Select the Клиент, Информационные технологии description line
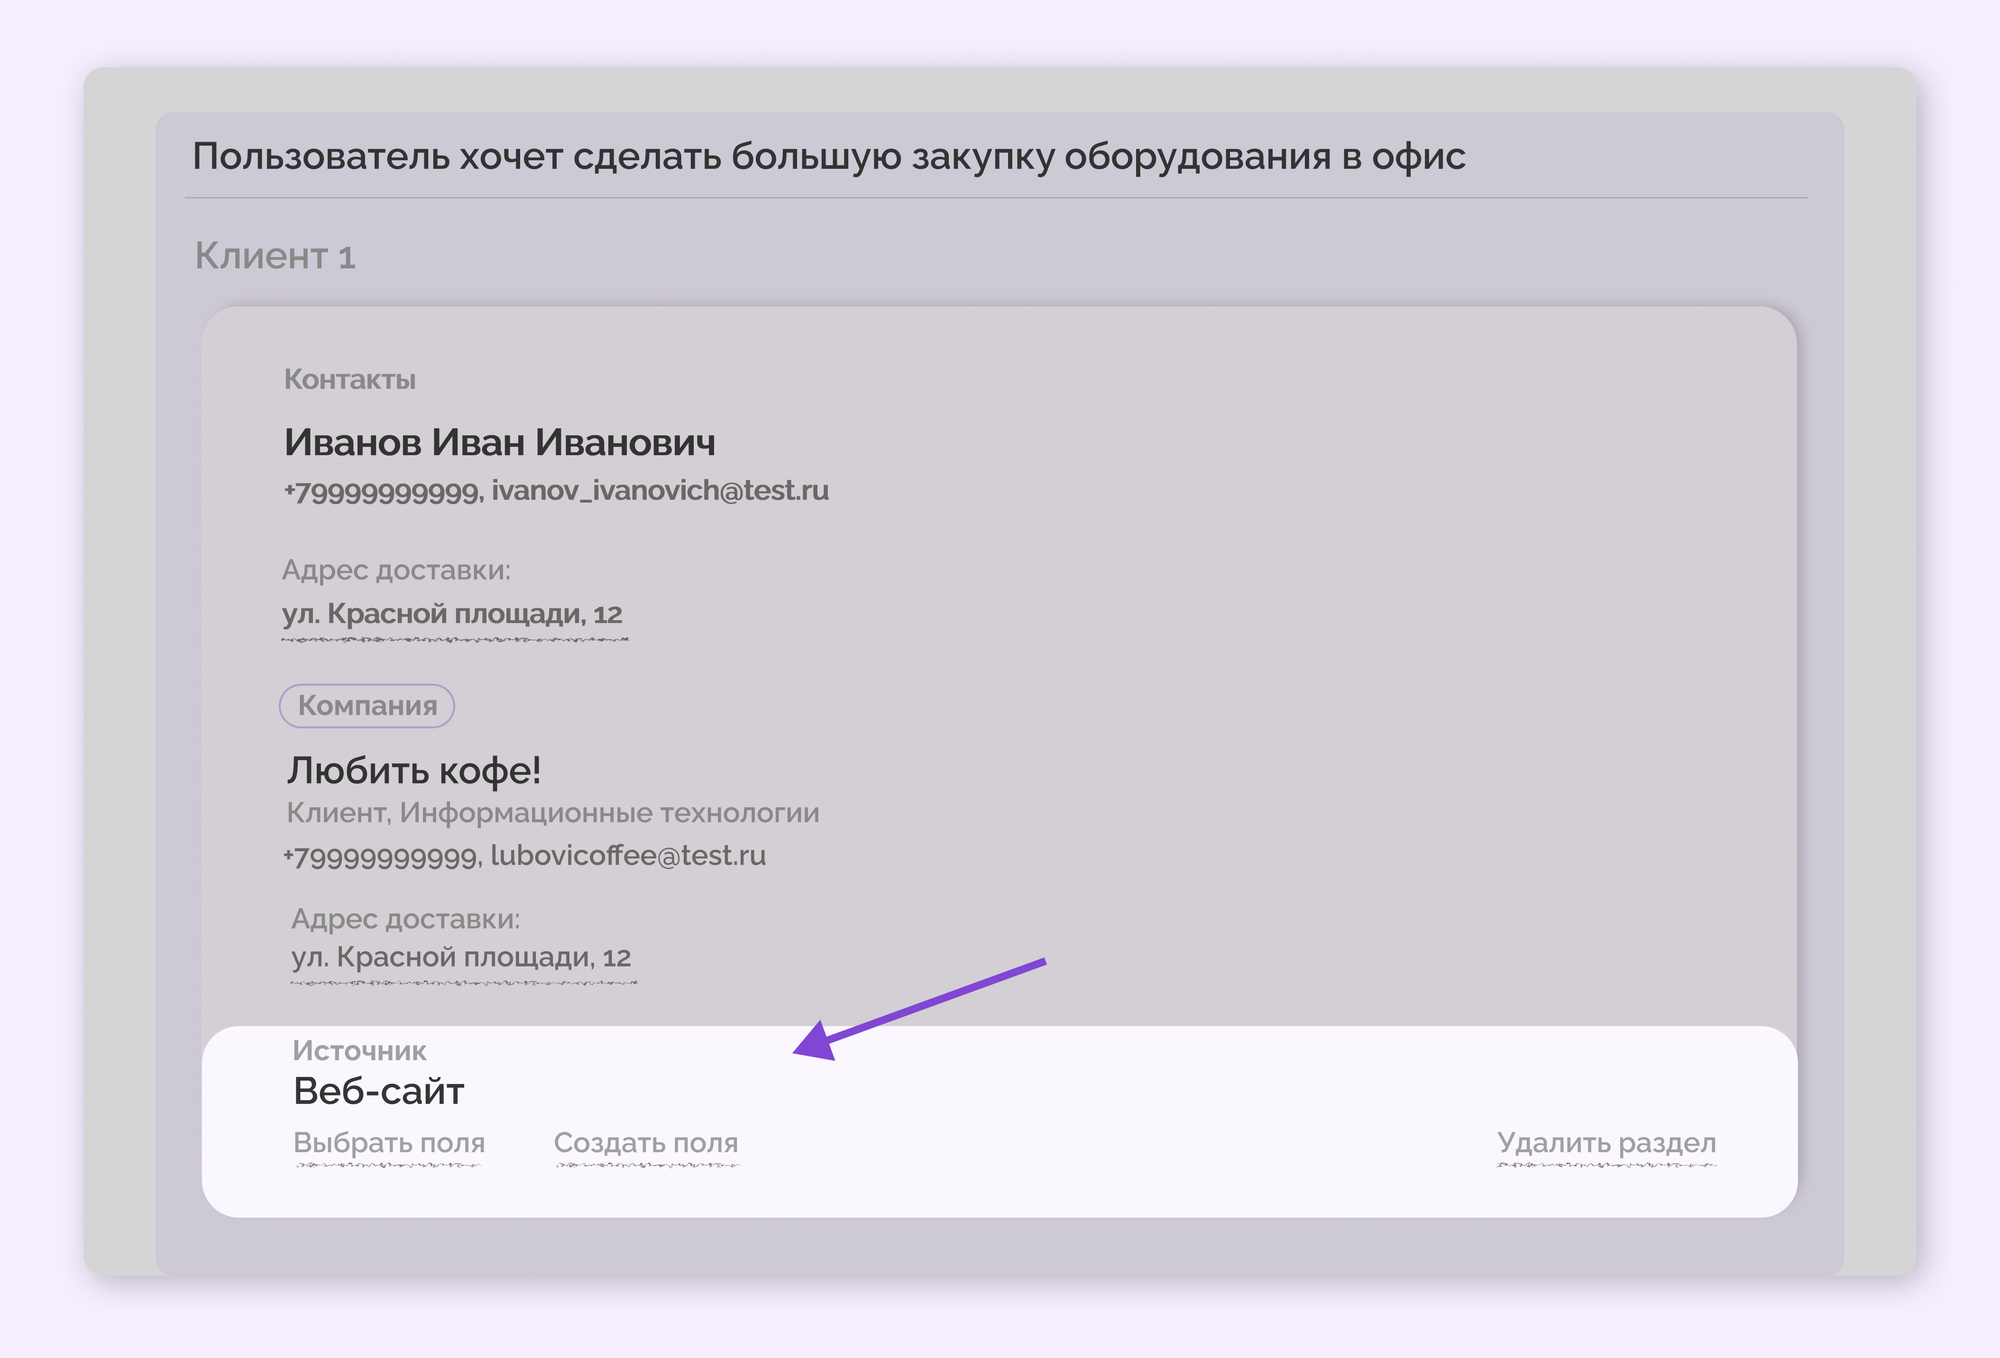 [553, 812]
